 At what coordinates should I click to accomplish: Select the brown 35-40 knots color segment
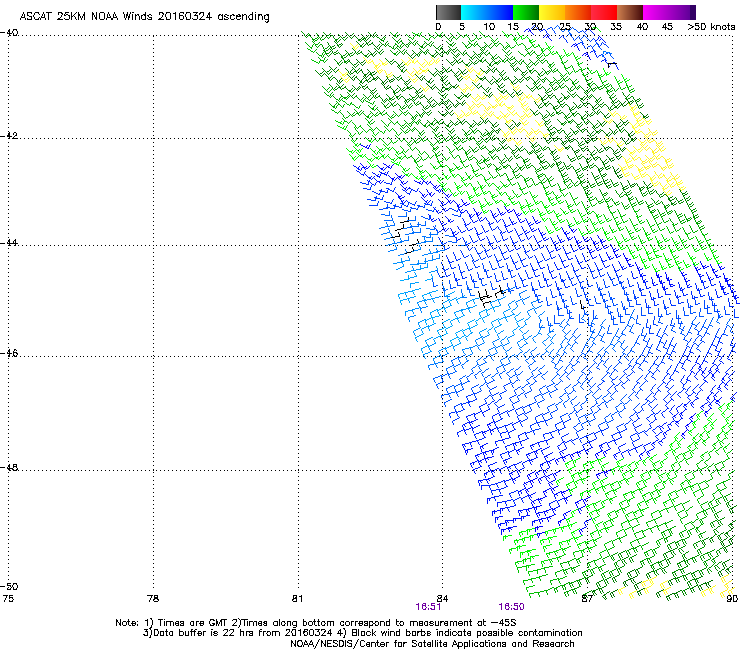(630, 12)
